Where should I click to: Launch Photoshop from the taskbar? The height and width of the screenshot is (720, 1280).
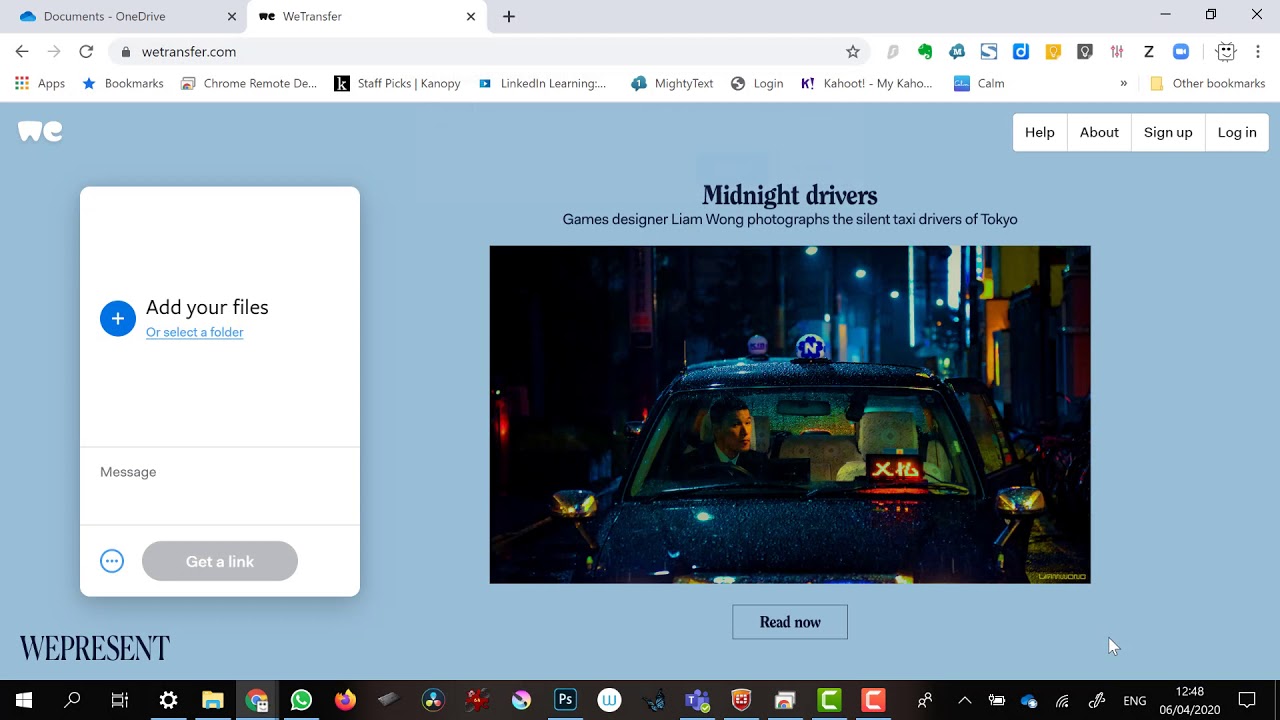click(x=565, y=700)
